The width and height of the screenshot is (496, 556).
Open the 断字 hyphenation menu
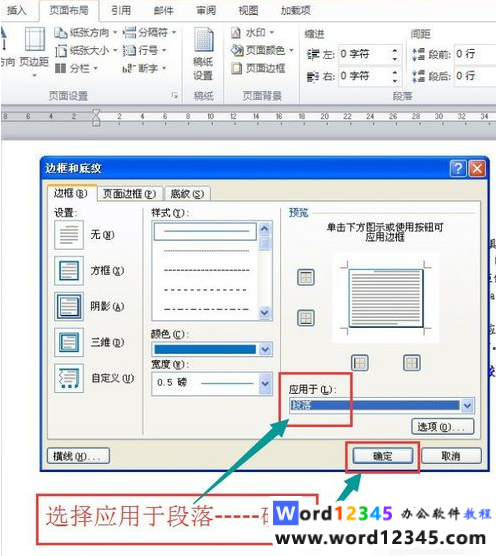tap(144, 68)
